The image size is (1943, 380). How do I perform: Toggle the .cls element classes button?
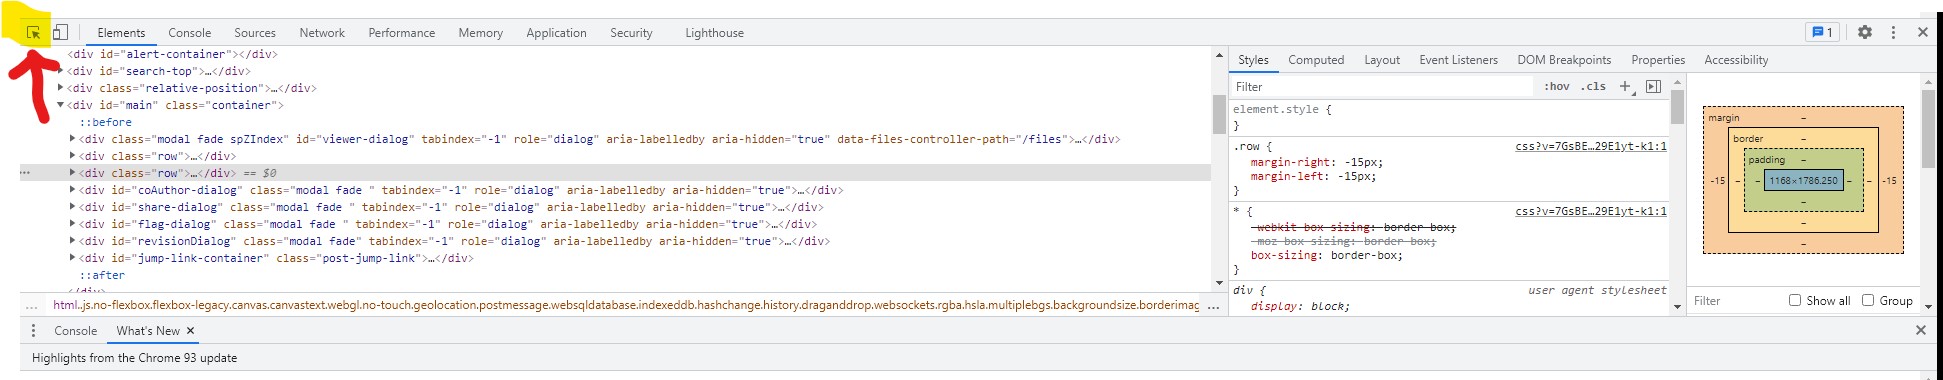point(1593,87)
